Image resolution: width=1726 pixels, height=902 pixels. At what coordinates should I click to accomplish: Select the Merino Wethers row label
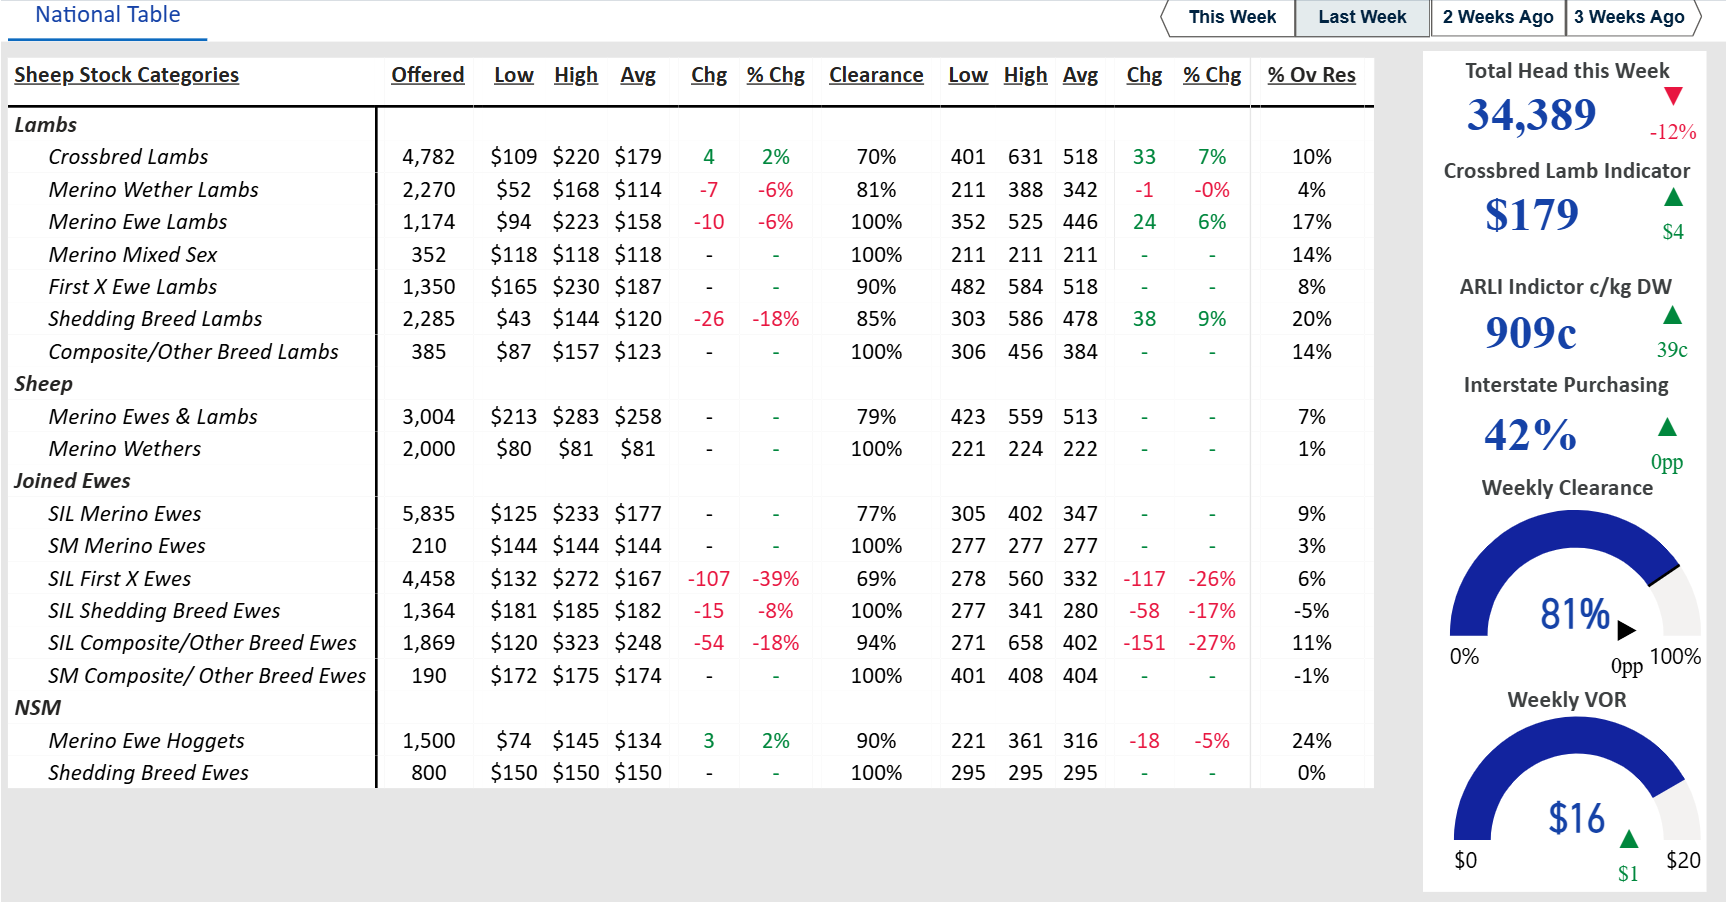coord(125,449)
